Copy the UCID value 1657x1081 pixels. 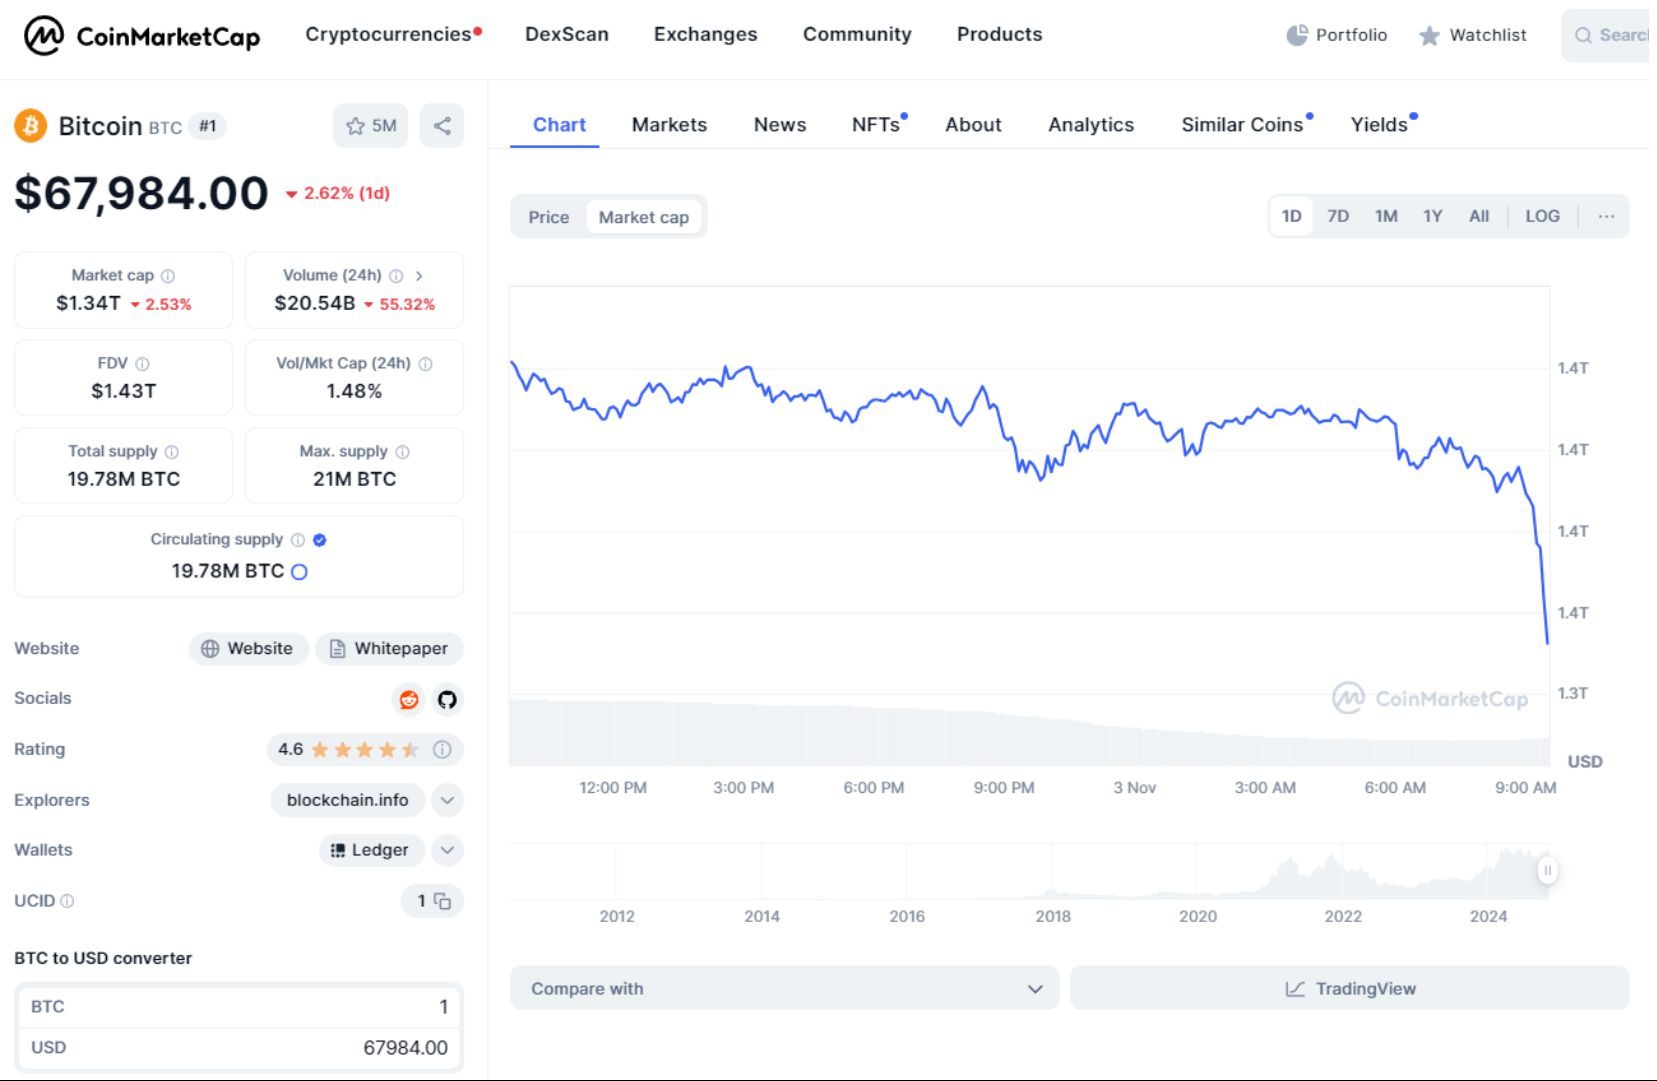tap(443, 901)
